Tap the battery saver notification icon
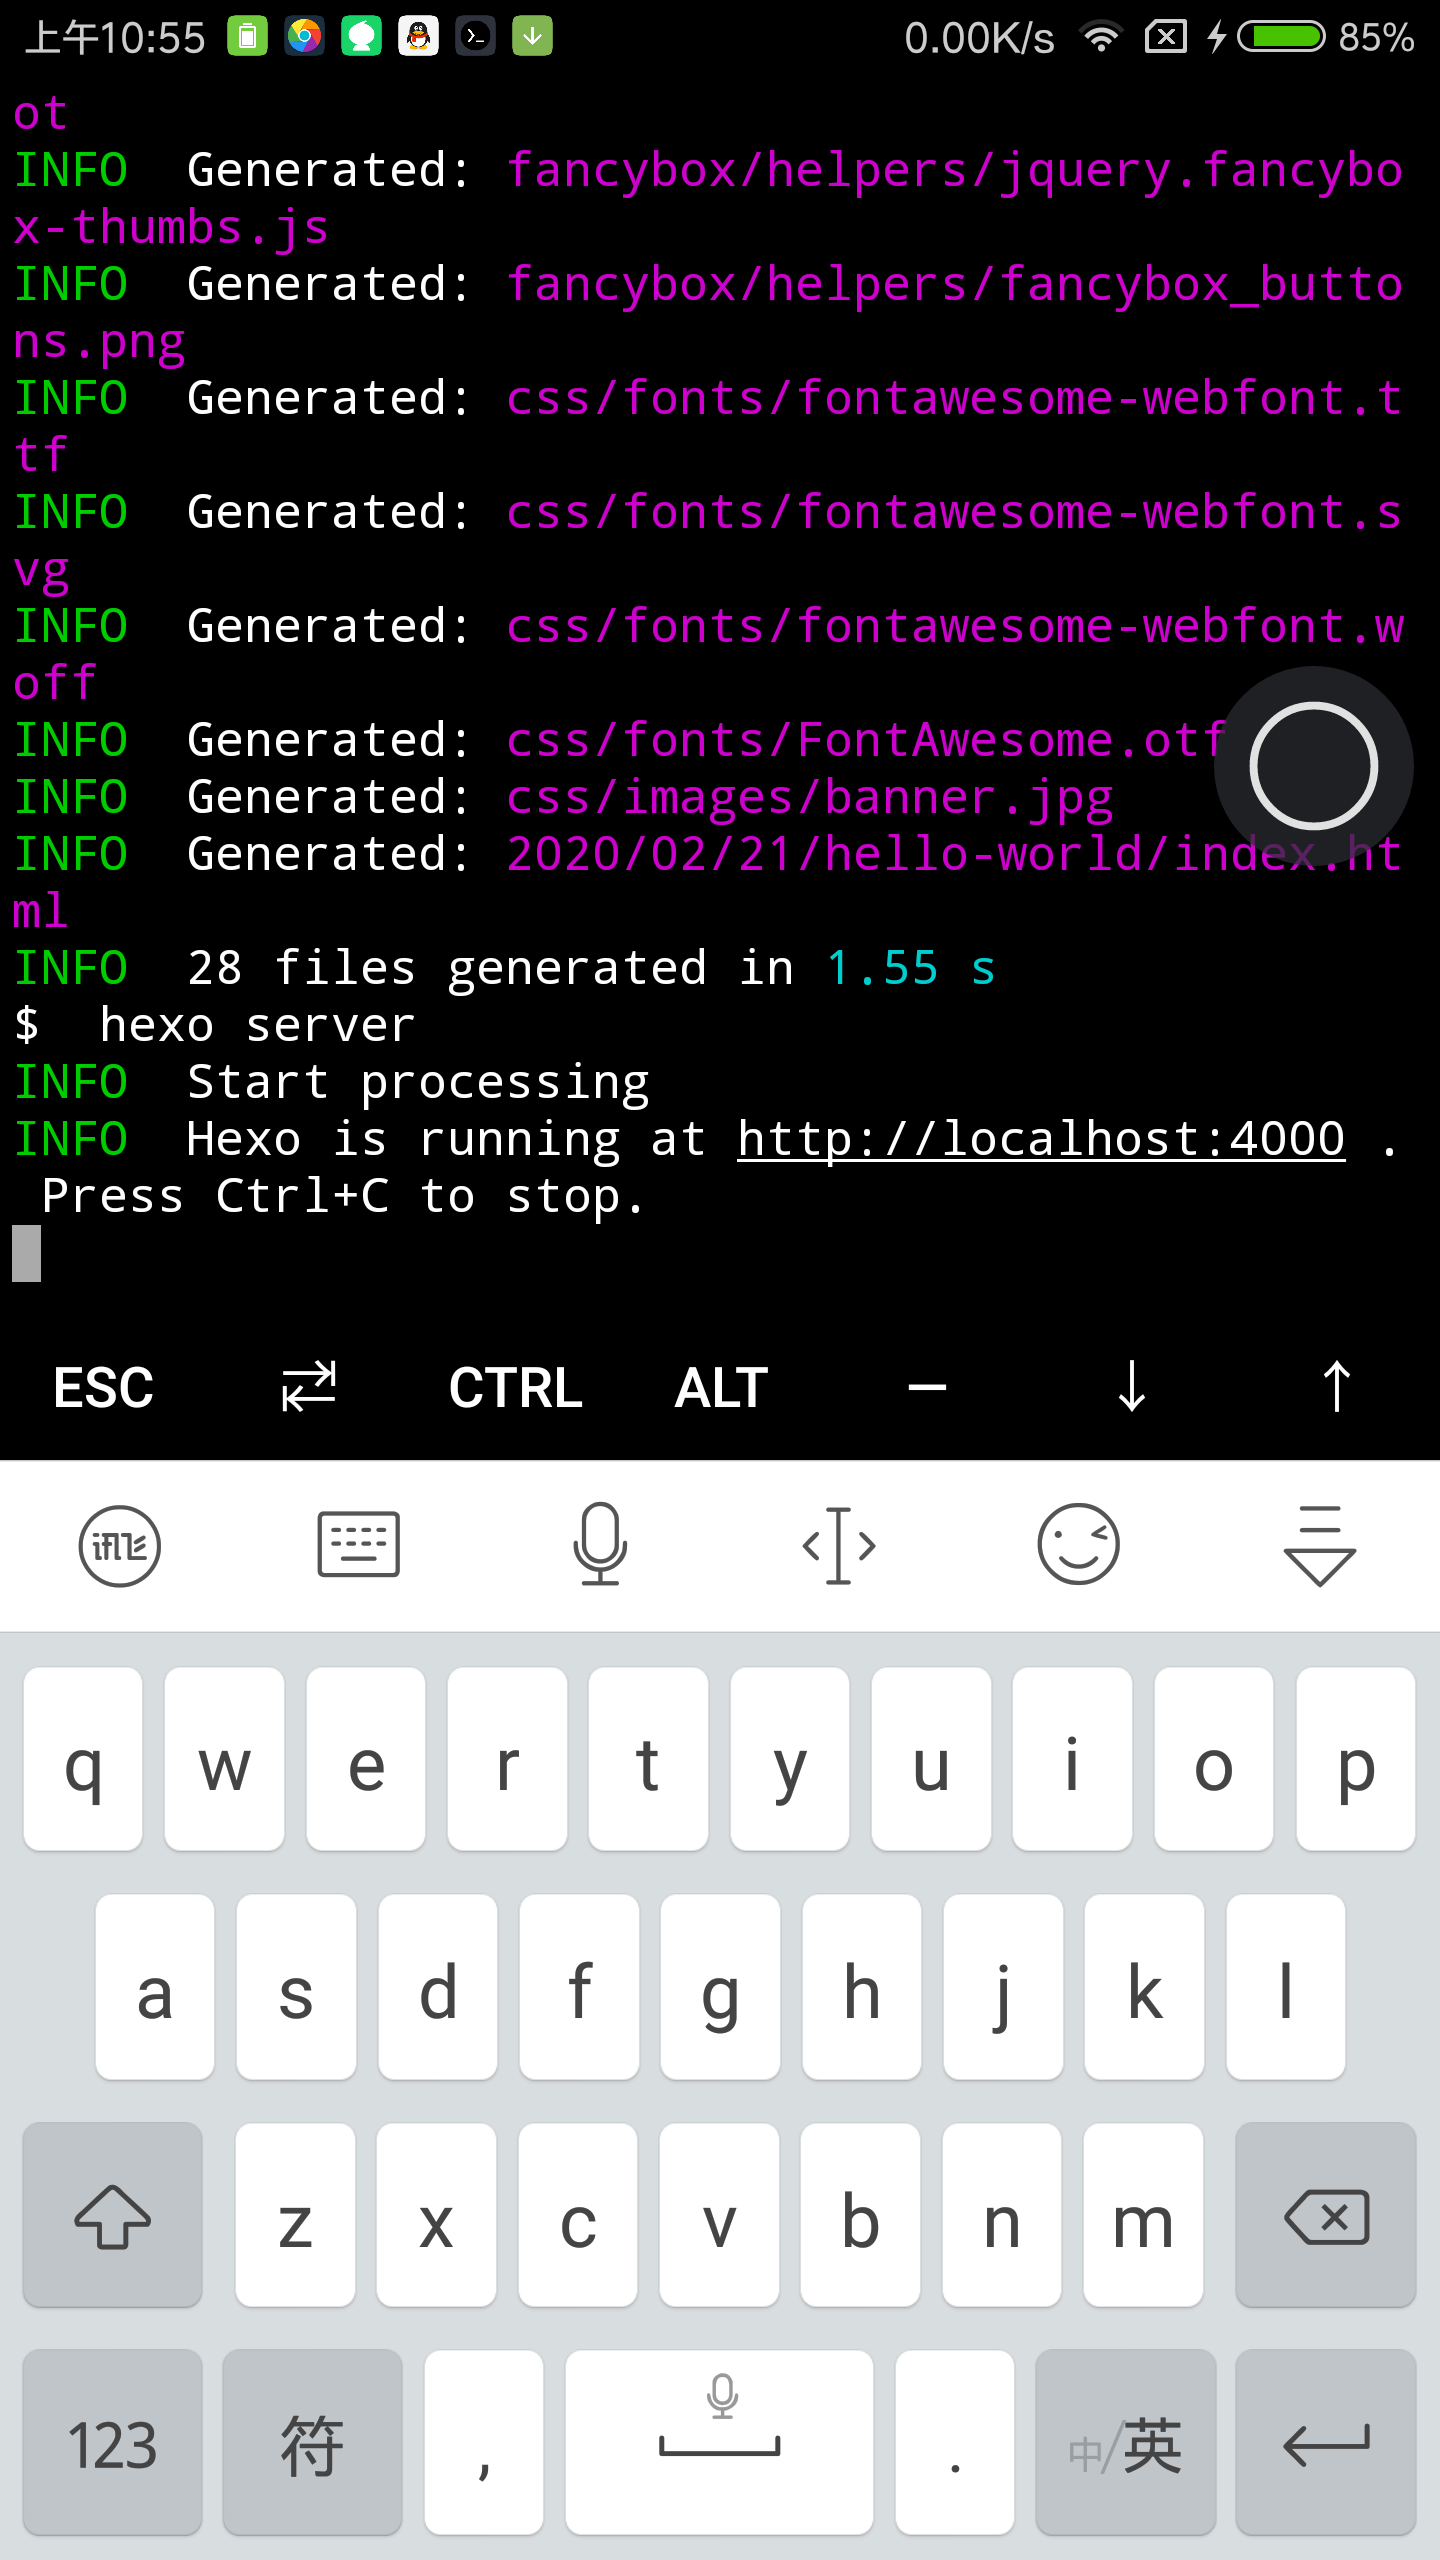The width and height of the screenshot is (1440, 2560). coord(247,37)
